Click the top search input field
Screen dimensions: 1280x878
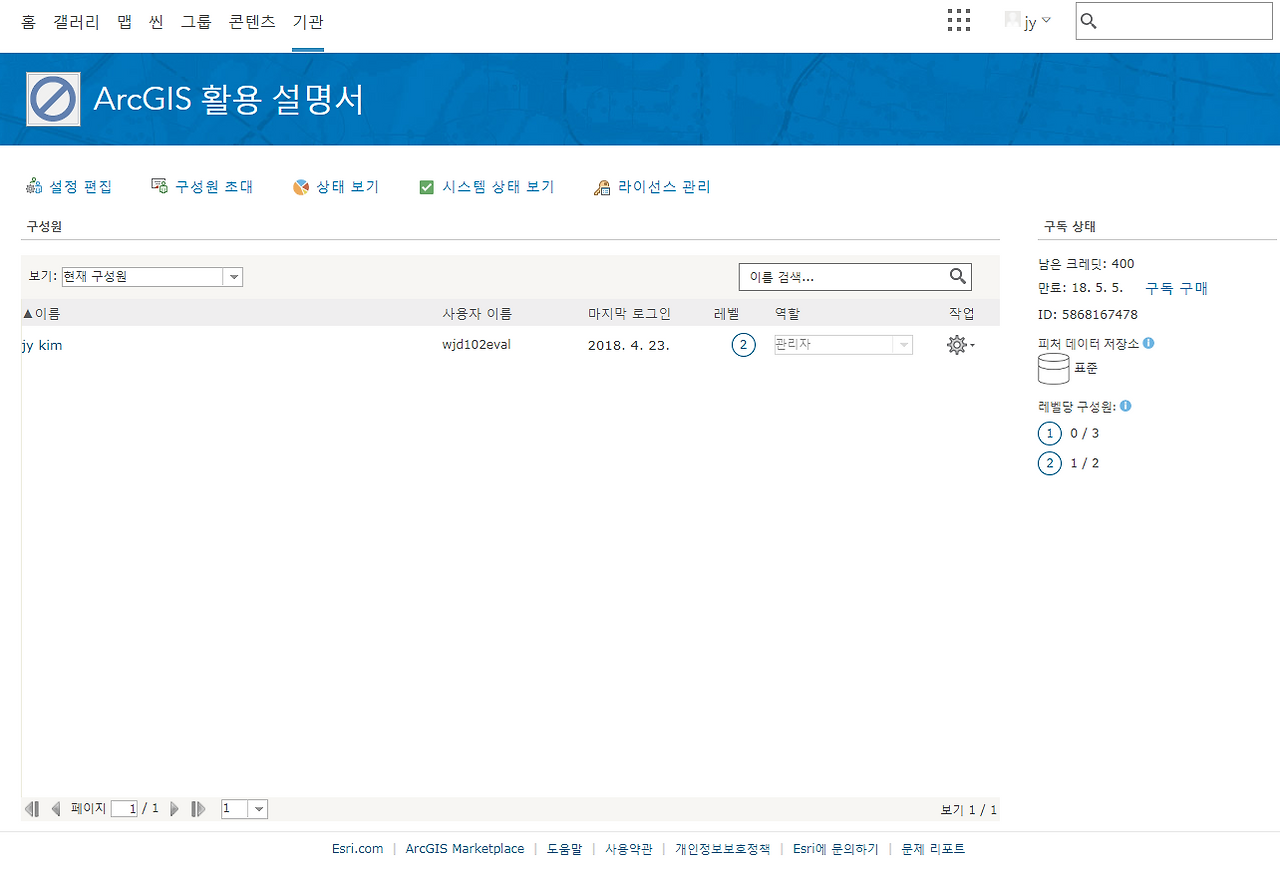click(x=1174, y=21)
